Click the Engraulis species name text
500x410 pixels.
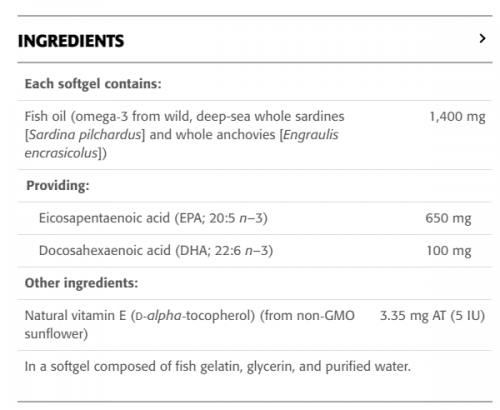click(x=310, y=135)
